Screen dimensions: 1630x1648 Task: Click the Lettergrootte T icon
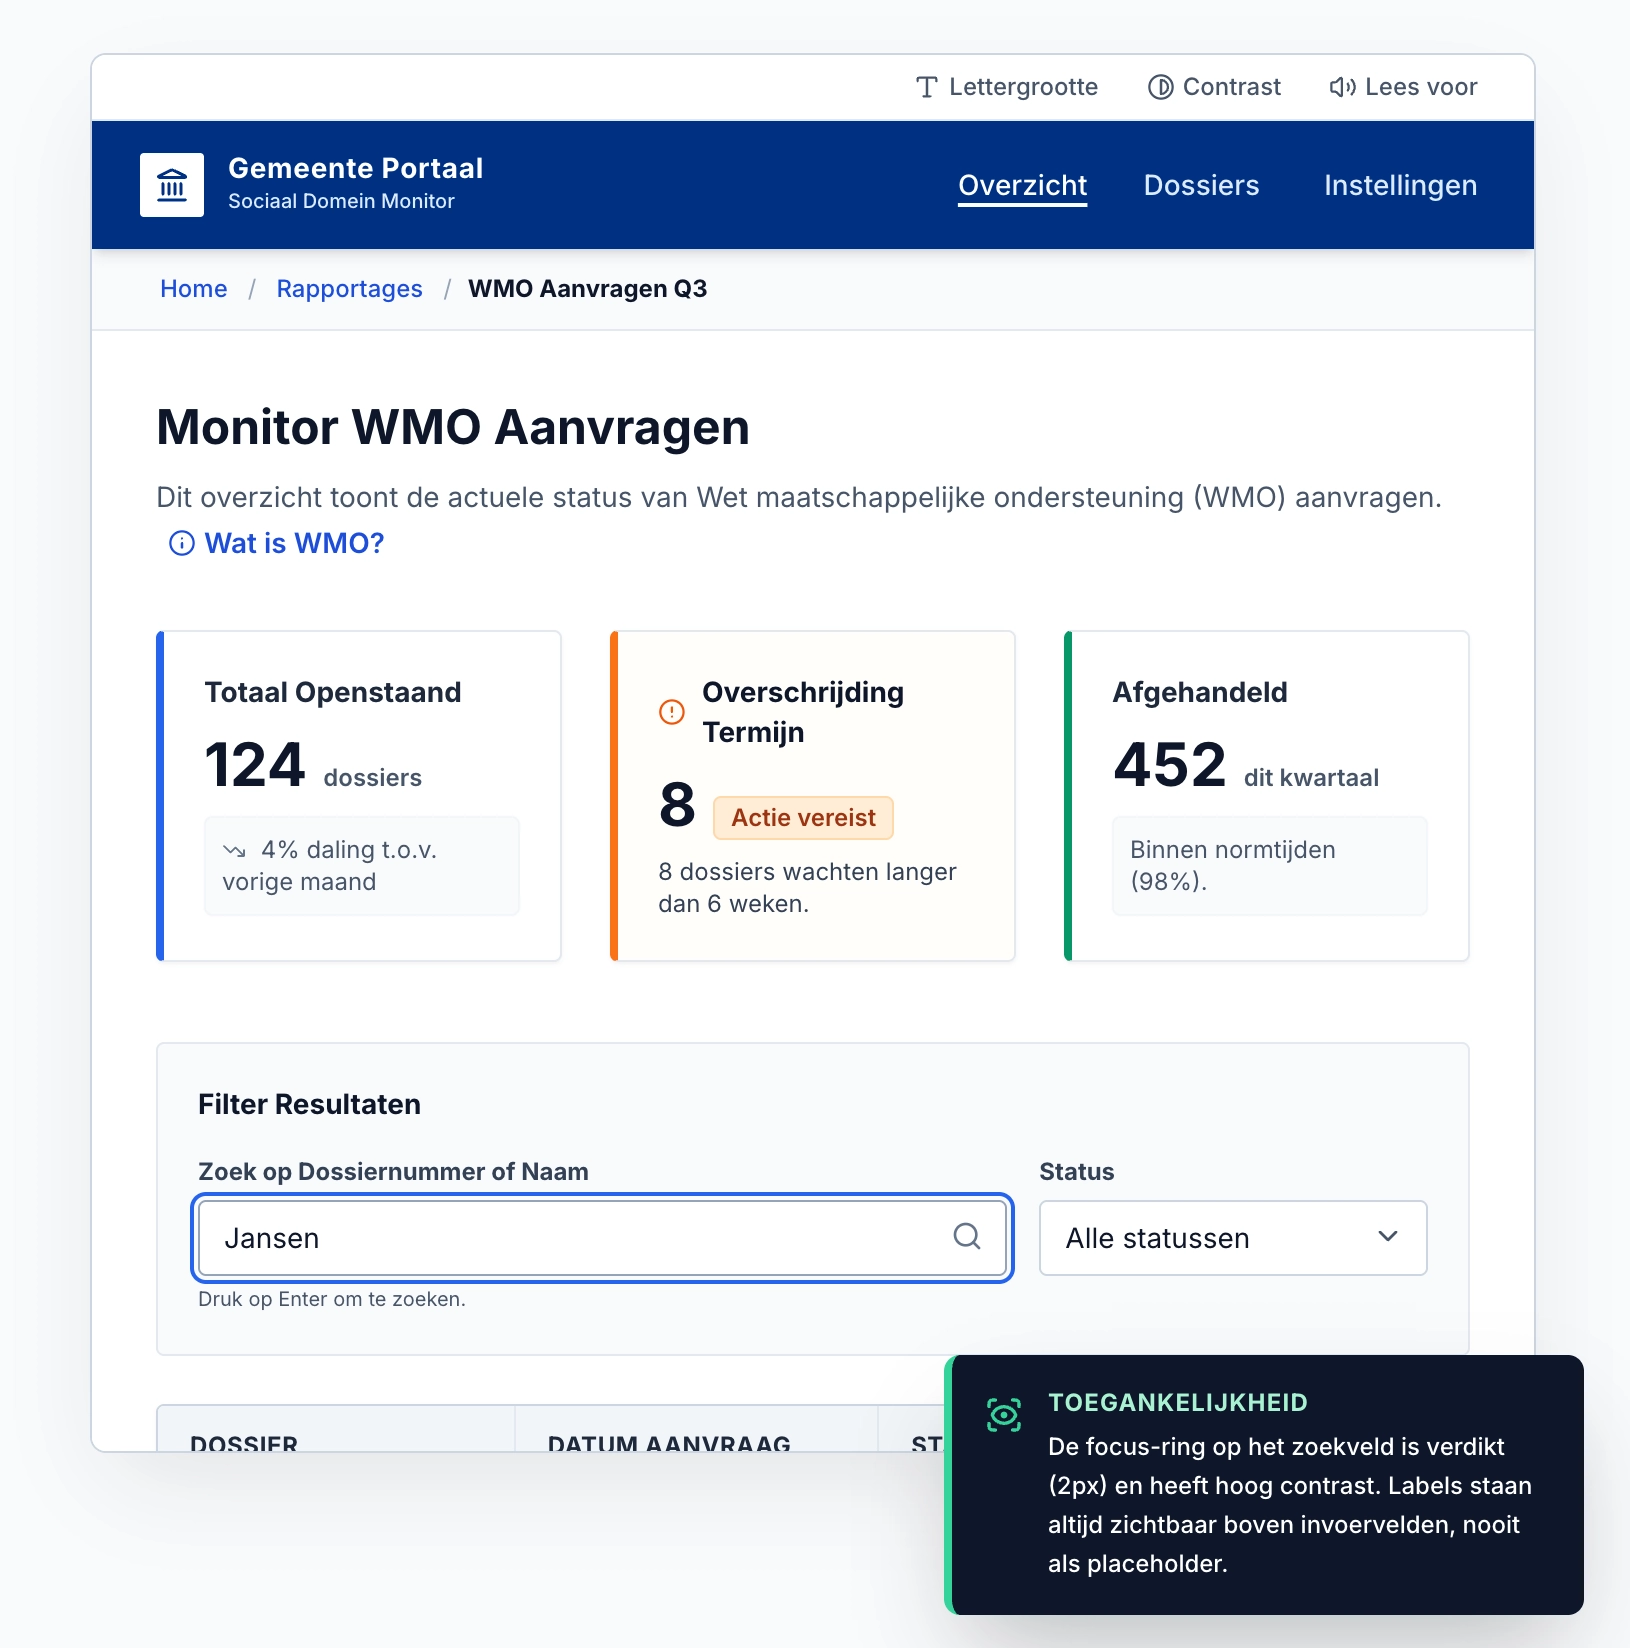click(x=927, y=87)
